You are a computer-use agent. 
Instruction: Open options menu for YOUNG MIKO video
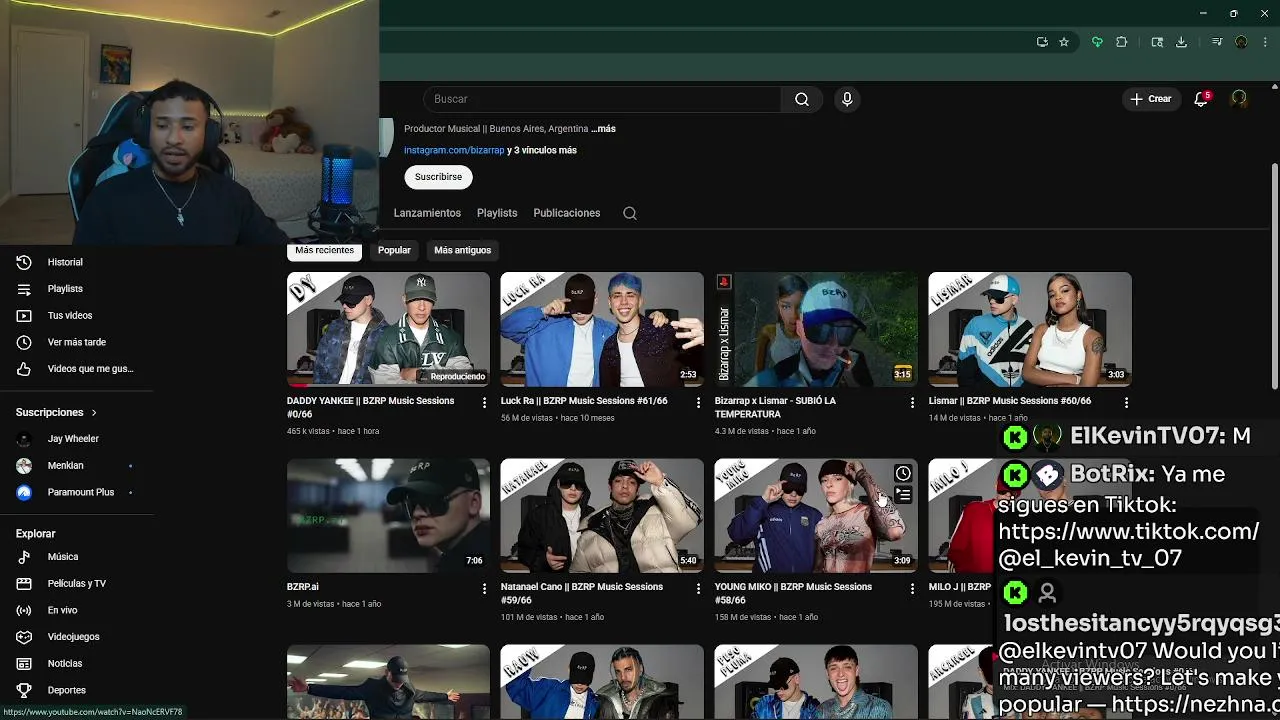pos(912,588)
